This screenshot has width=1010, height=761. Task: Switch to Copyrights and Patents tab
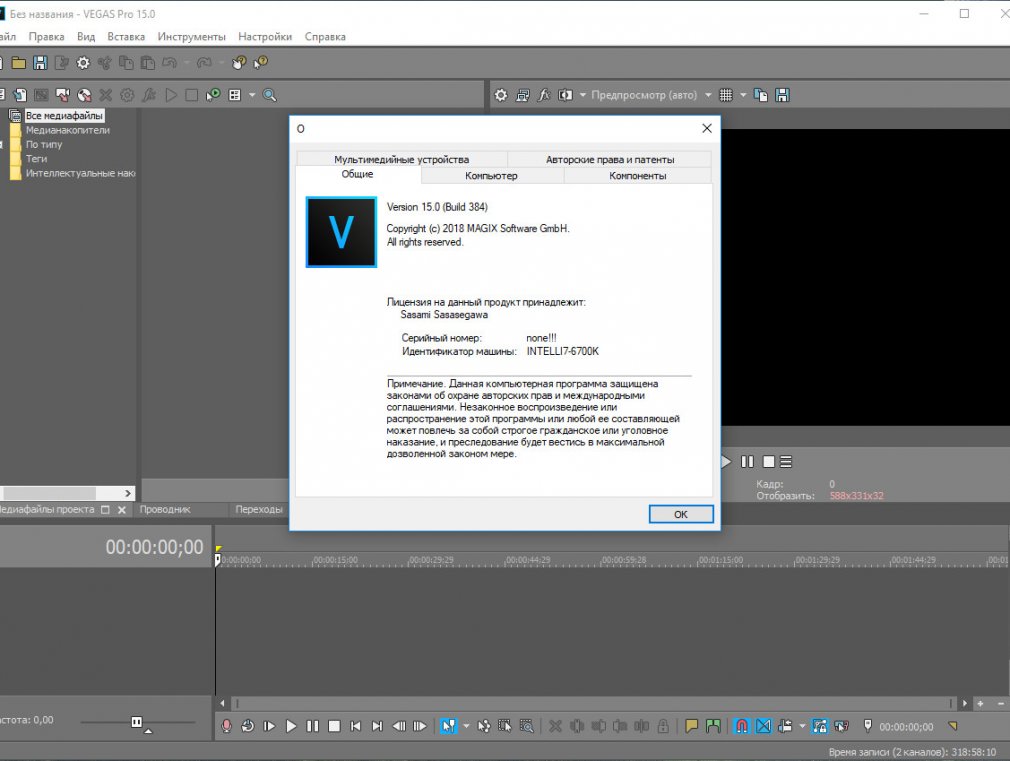point(610,159)
